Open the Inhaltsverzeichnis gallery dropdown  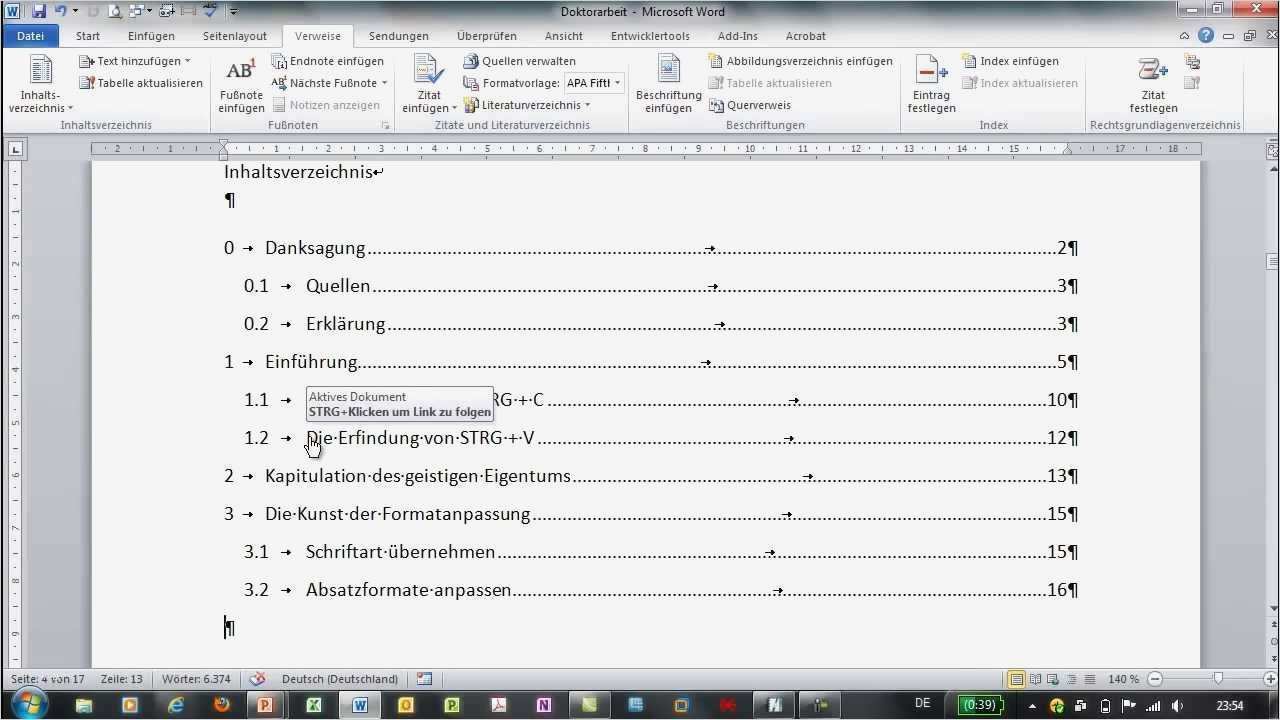pos(40,84)
